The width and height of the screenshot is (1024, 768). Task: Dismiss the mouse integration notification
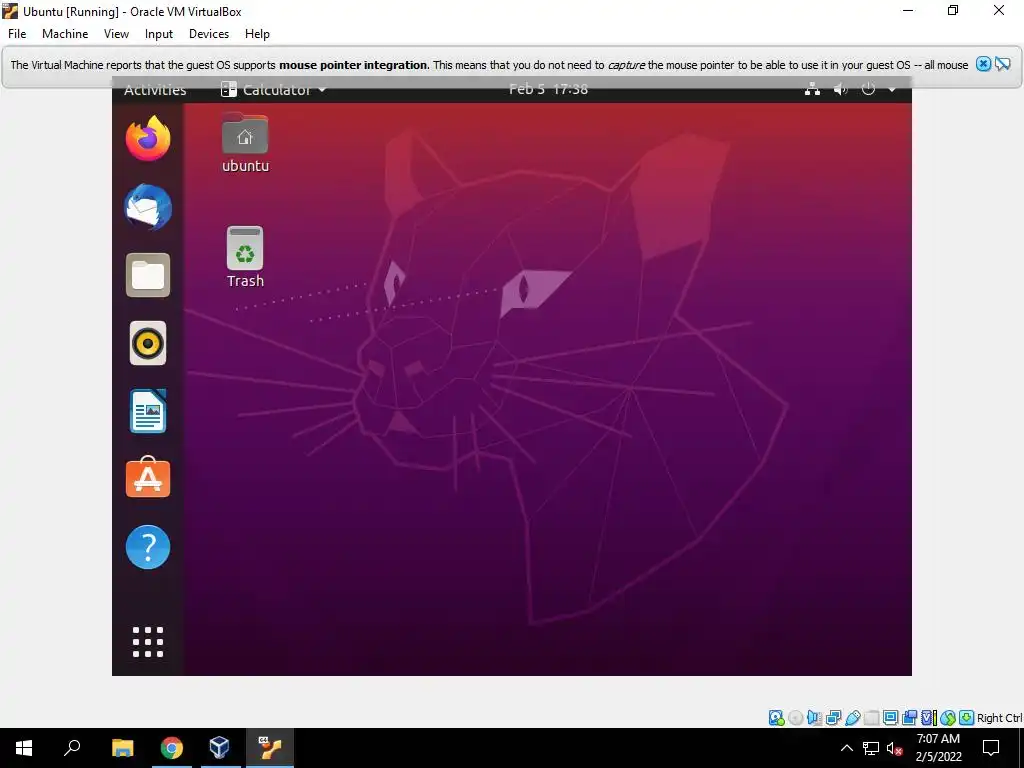[x=983, y=64]
